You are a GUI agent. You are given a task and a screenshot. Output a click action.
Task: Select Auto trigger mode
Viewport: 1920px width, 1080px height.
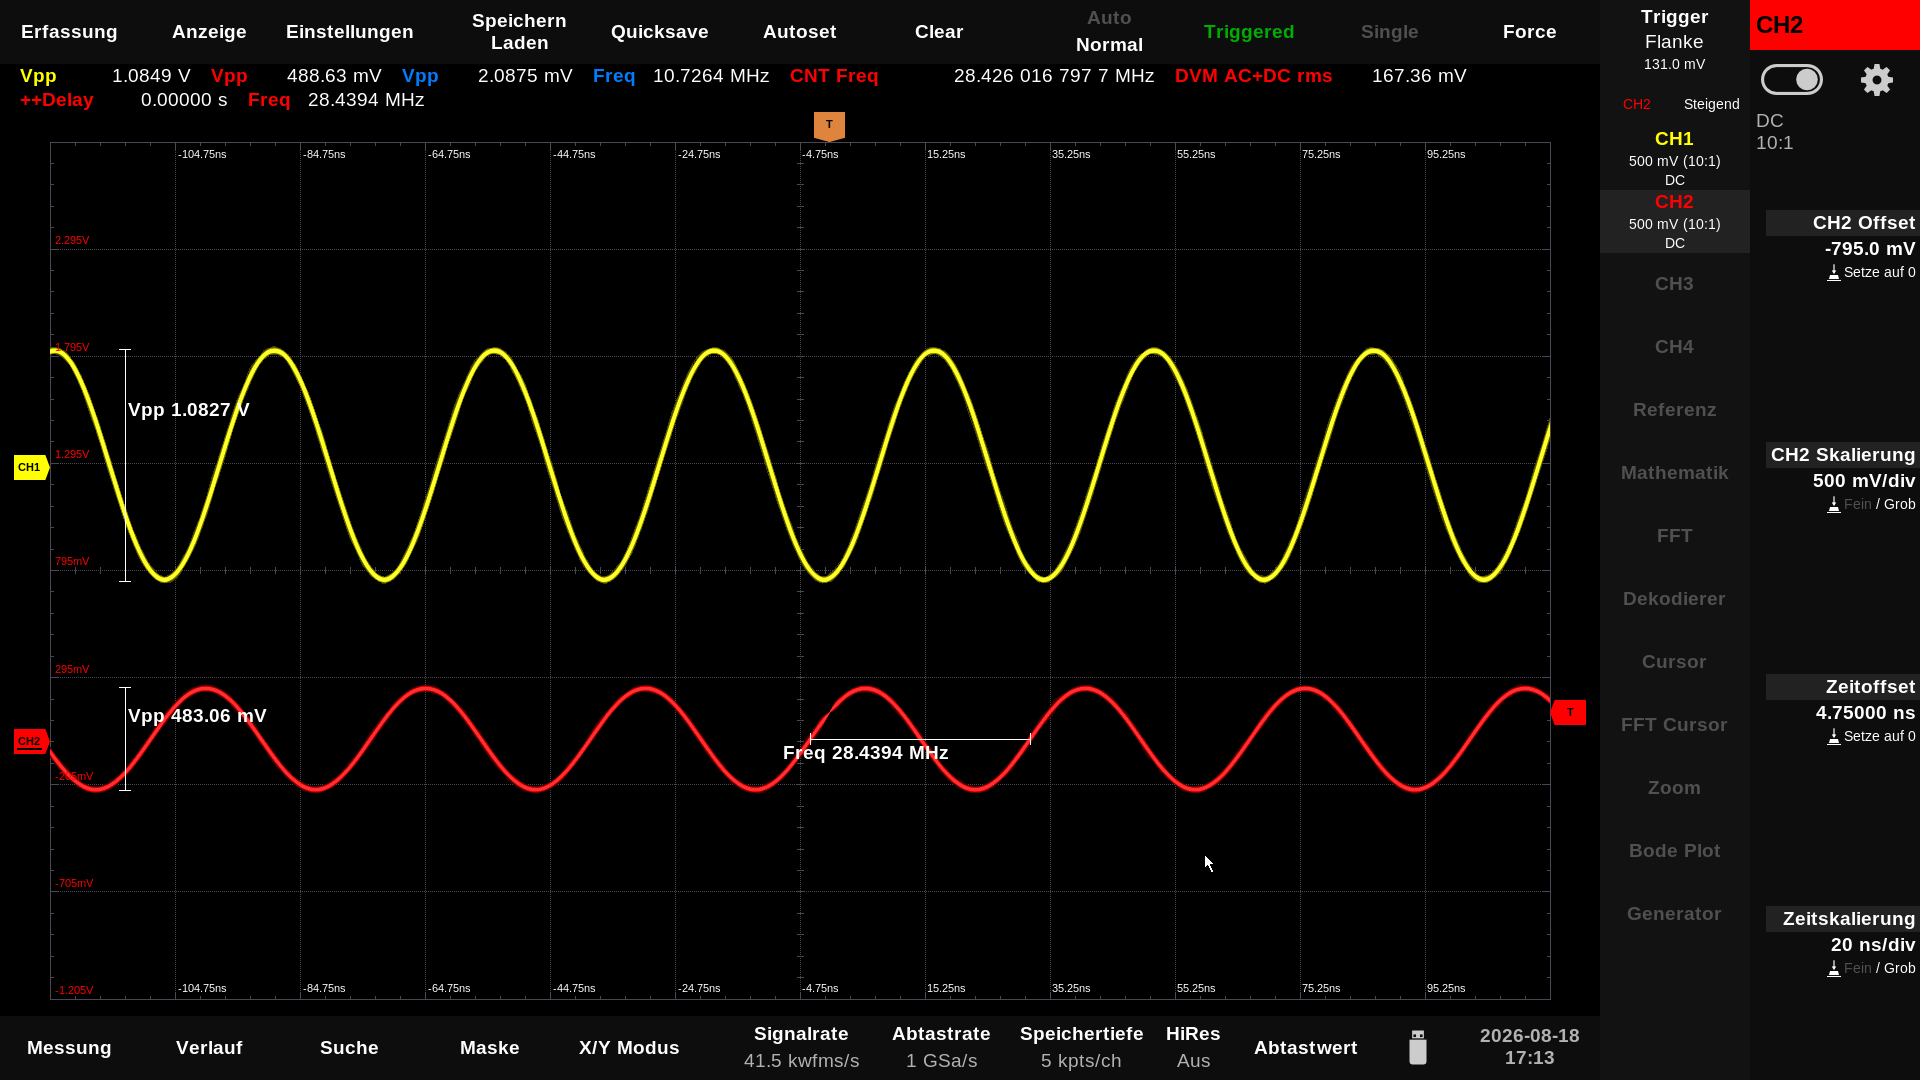point(1109,18)
